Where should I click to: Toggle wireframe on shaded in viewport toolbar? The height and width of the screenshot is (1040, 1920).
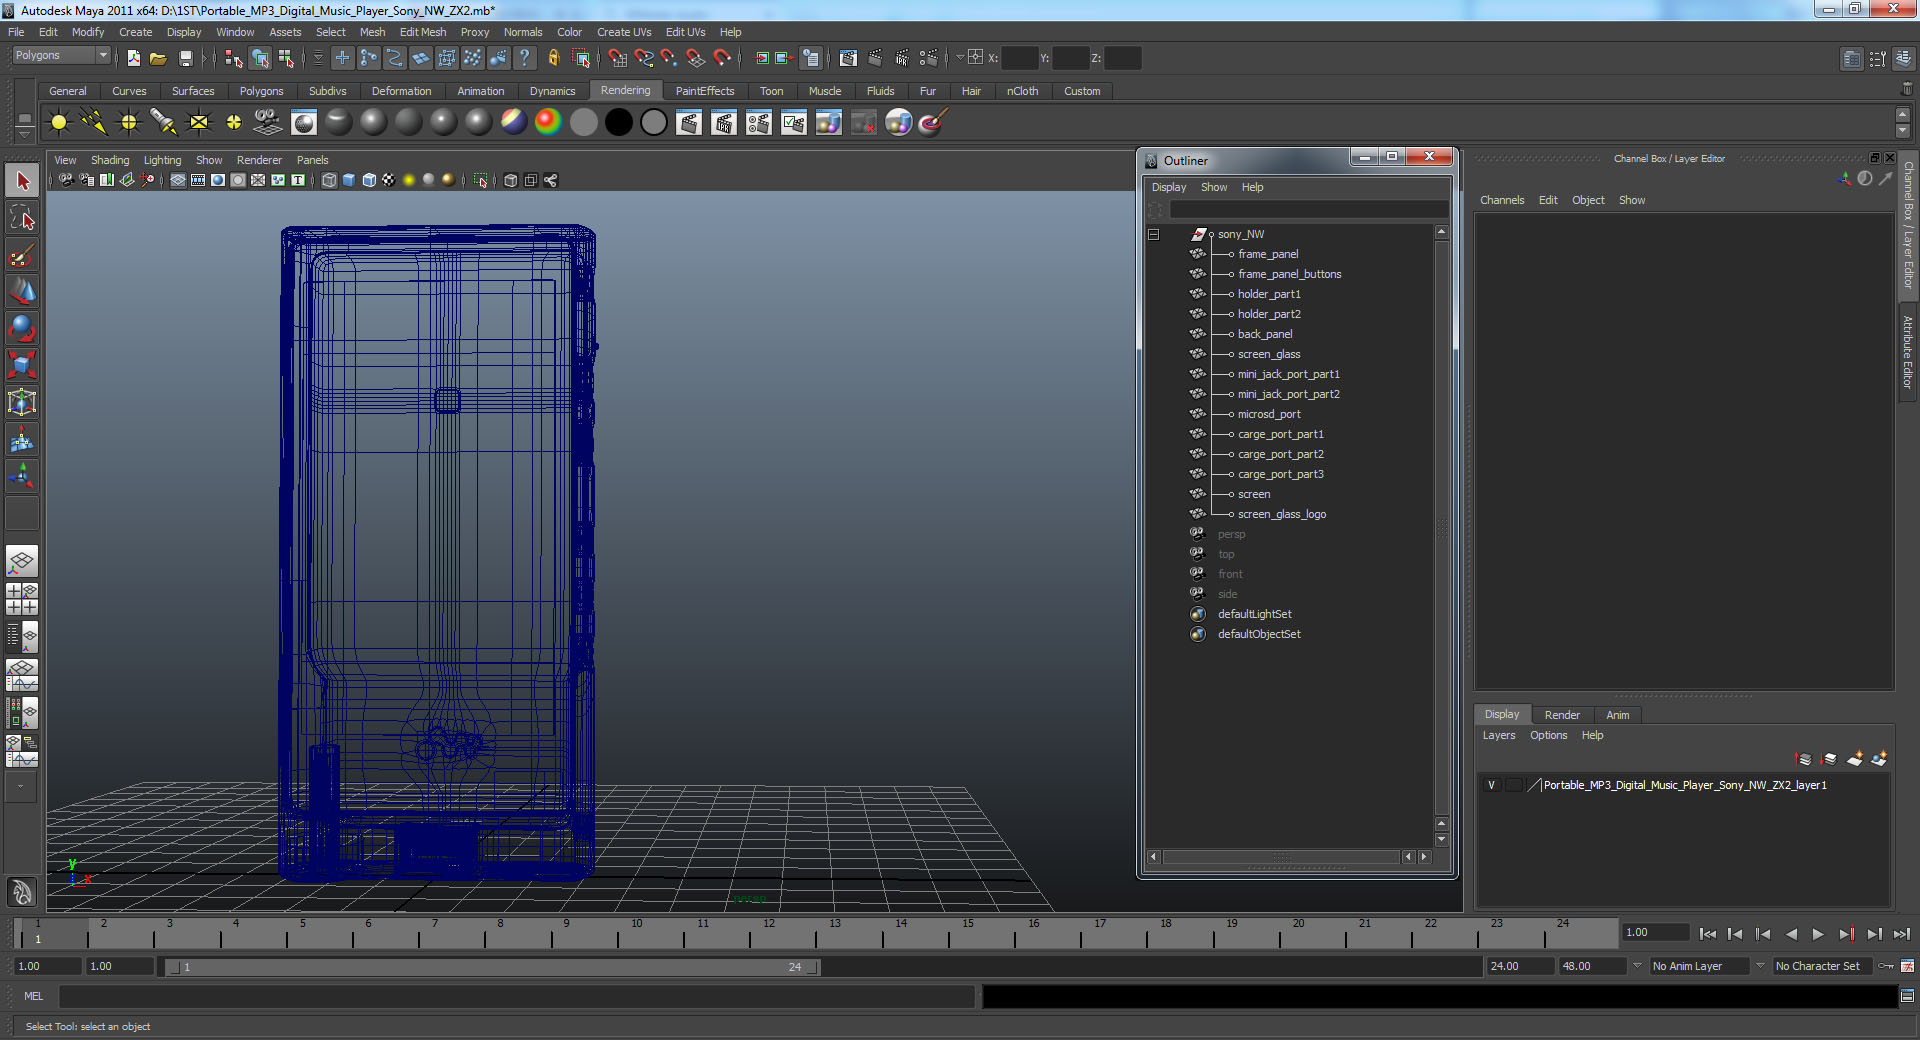tap(369, 180)
